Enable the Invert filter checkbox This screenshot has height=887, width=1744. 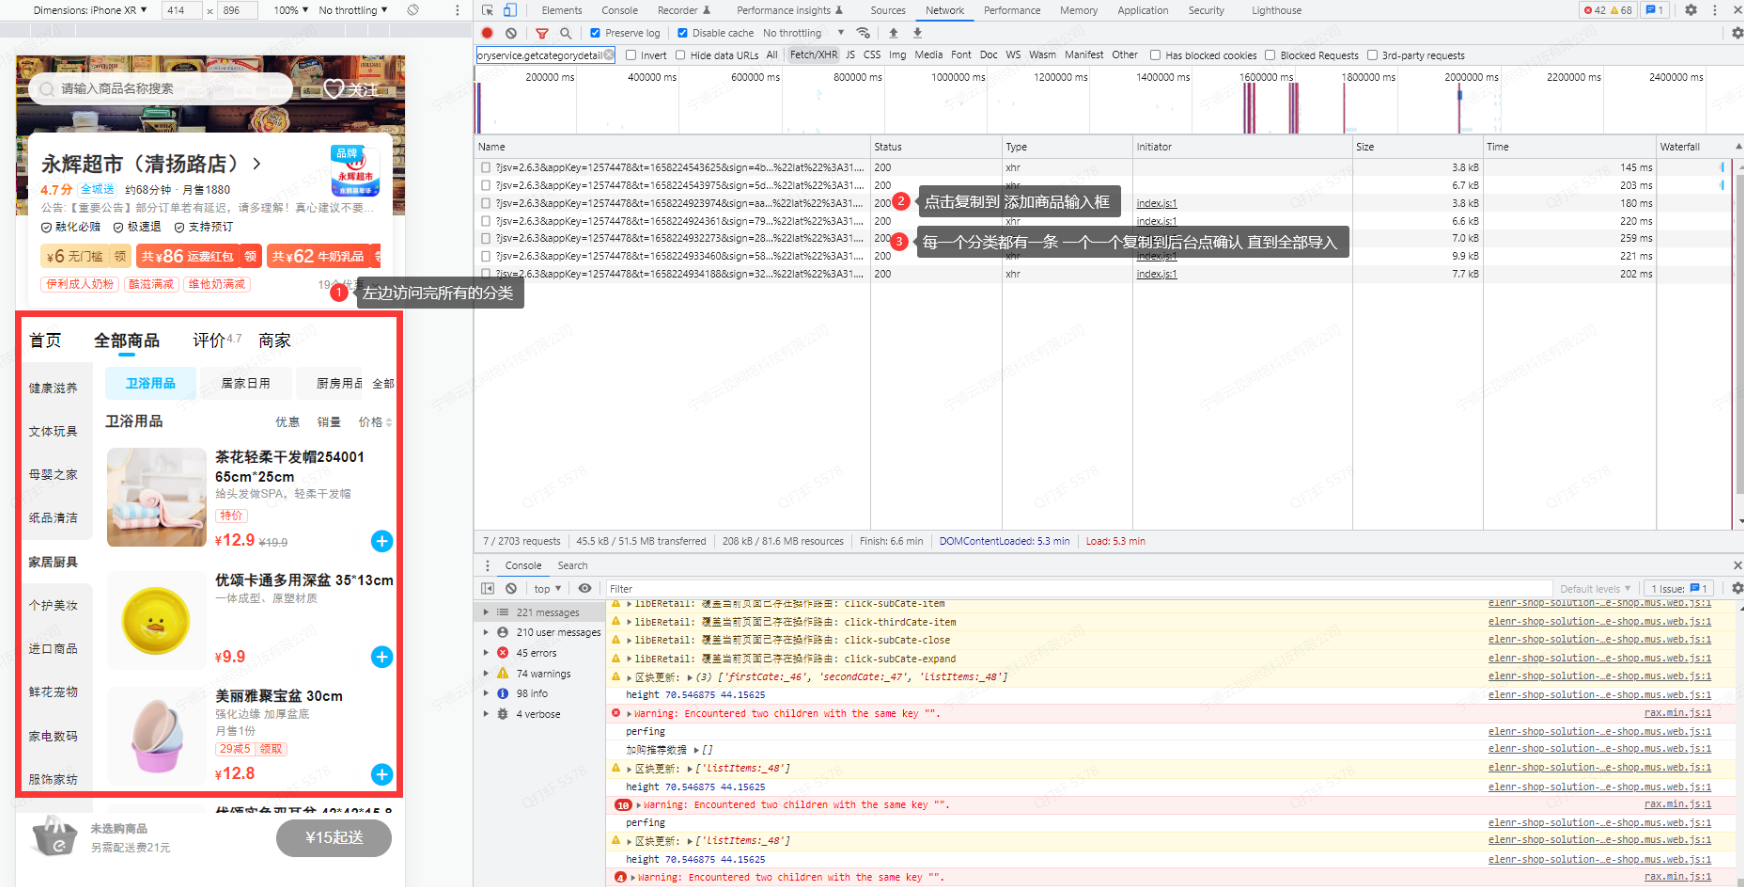631,55
